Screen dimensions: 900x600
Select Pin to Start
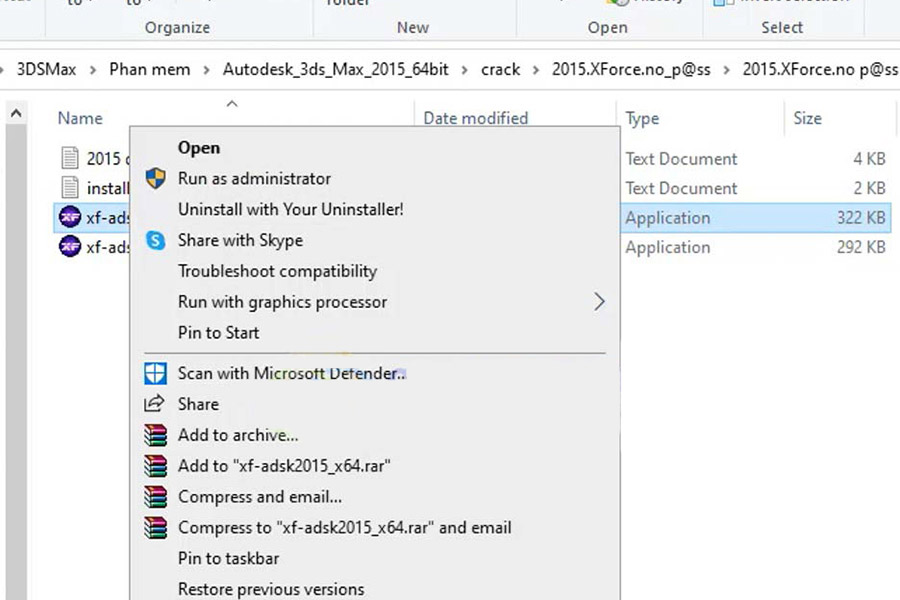point(218,332)
